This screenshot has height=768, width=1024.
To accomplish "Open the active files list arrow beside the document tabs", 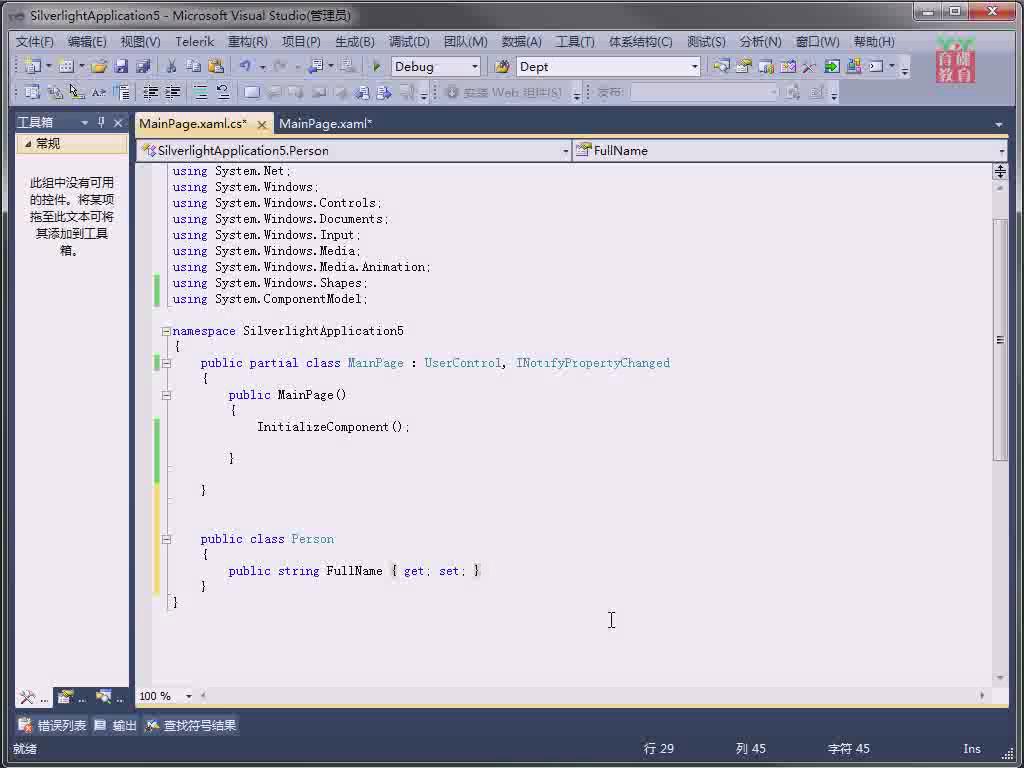I will [999, 124].
